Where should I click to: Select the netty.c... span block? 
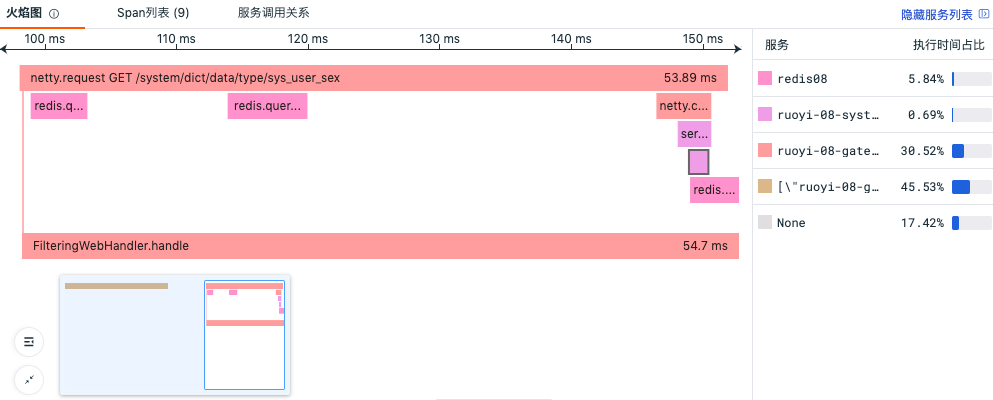pos(683,106)
